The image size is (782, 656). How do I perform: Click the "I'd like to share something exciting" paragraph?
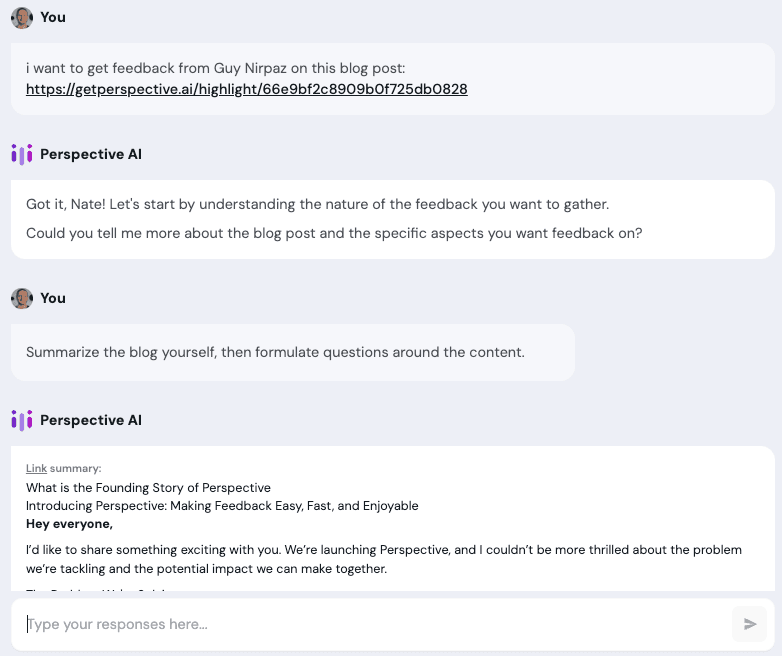click(x=384, y=559)
